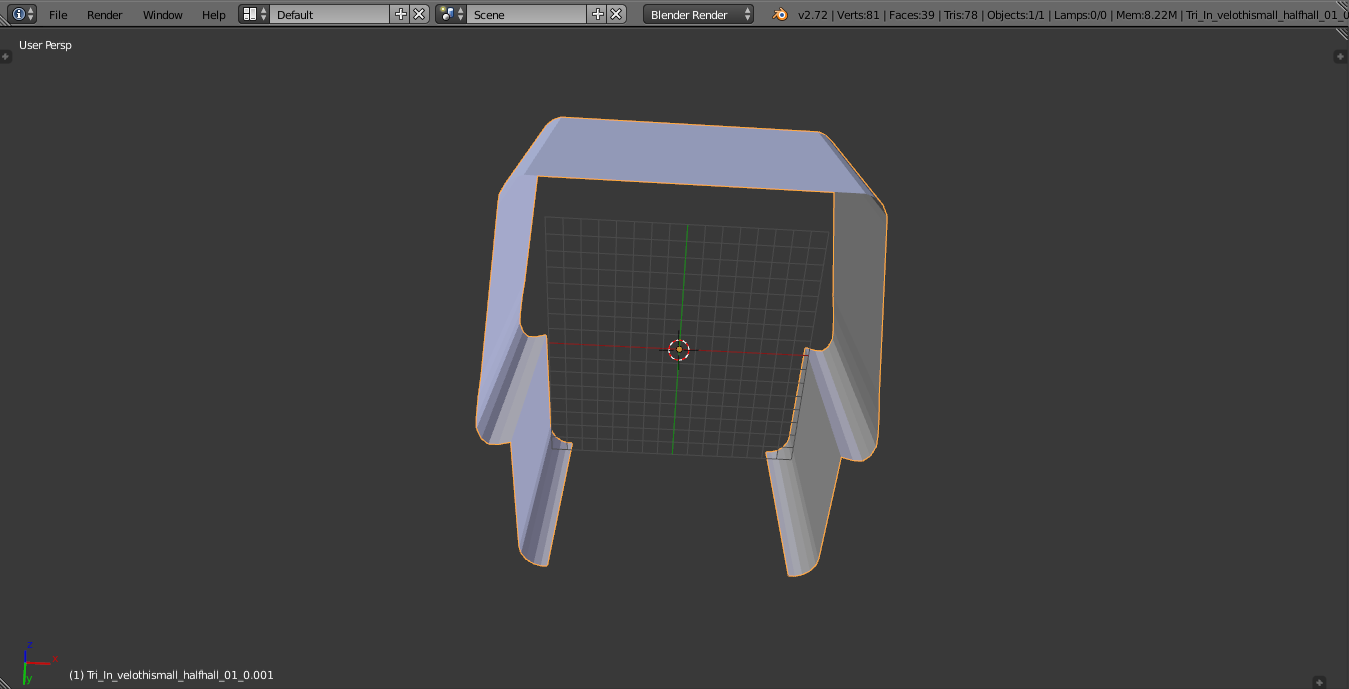Screen dimensions: 1349x689
Task: Open the Blender Render engine dropdown
Action: pos(699,14)
